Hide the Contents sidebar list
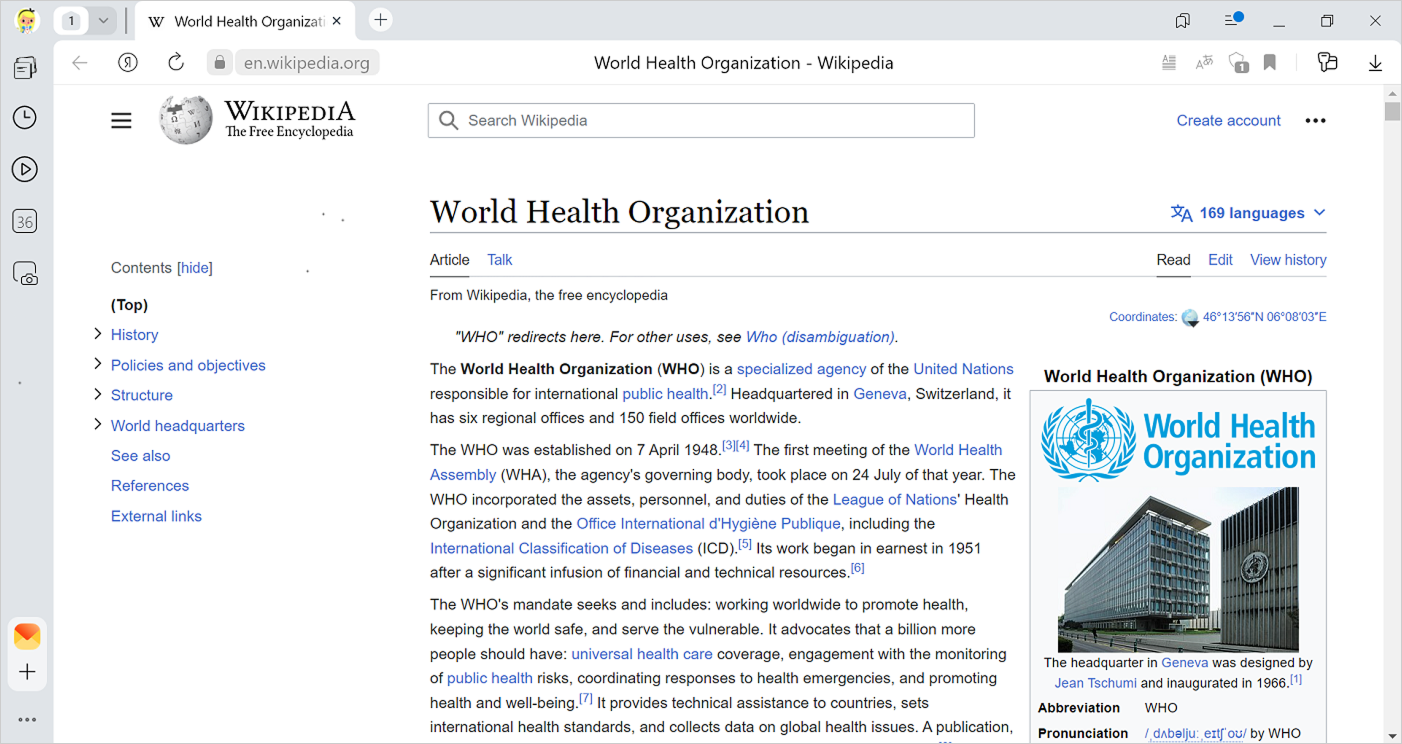Image resolution: width=1402 pixels, height=744 pixels. pos(195,268)
